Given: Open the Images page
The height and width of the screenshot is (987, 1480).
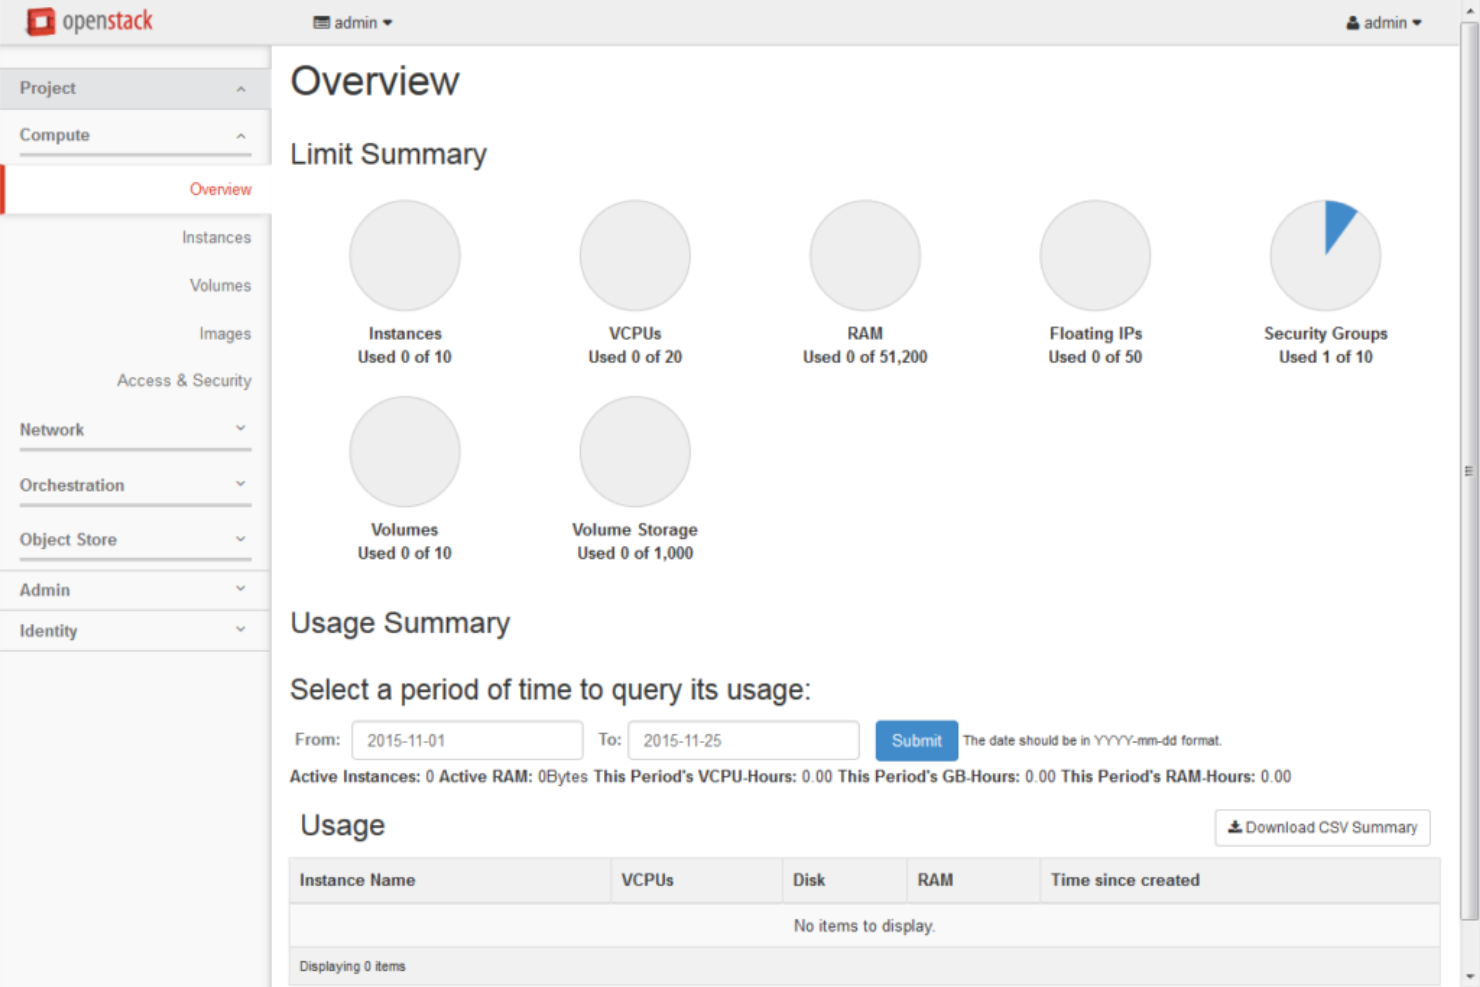Looking at the screenshot, I should [x=224, y=333].
